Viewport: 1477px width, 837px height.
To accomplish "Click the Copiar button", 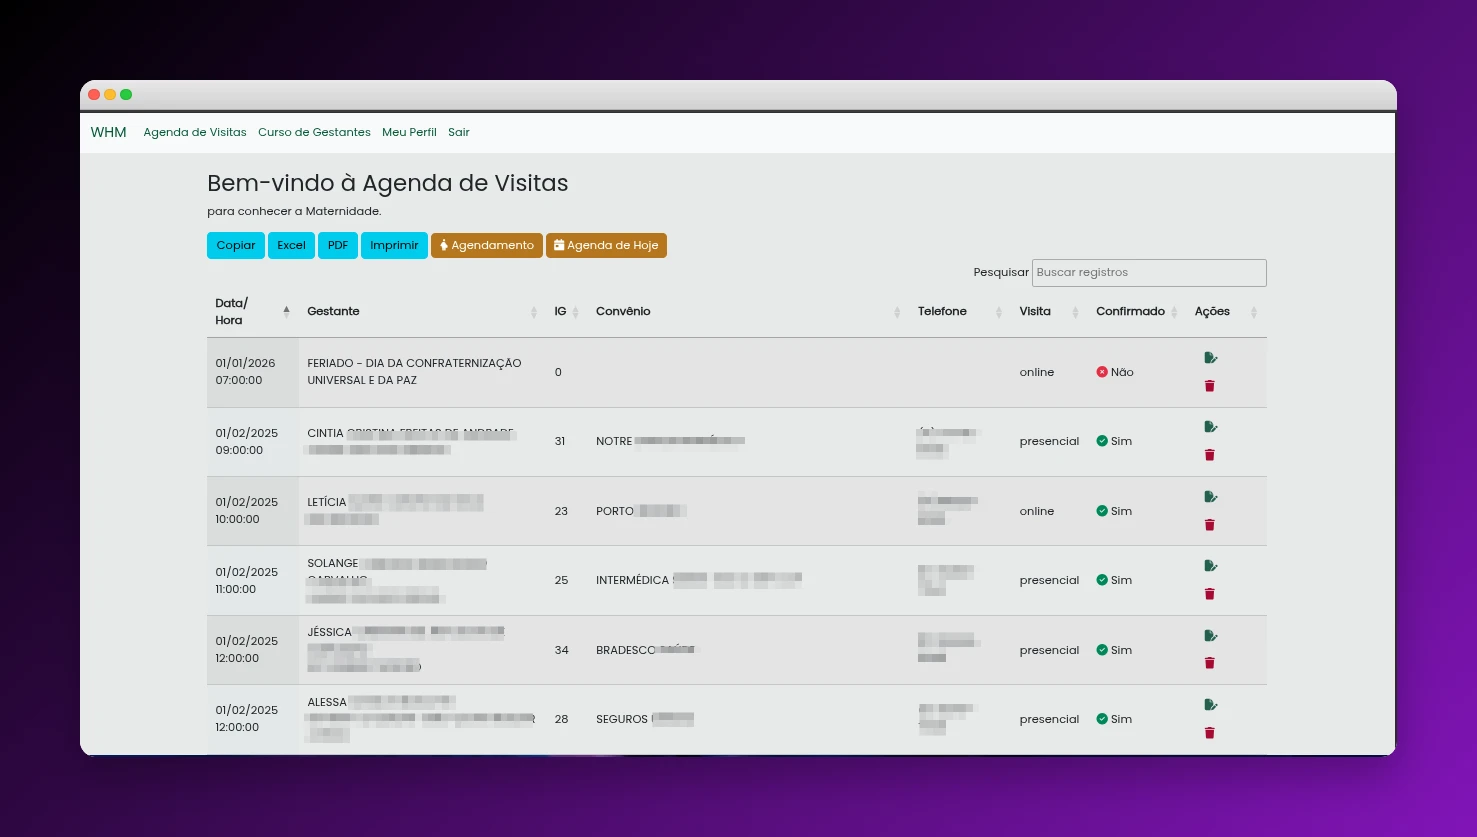I will pos(236,245).
